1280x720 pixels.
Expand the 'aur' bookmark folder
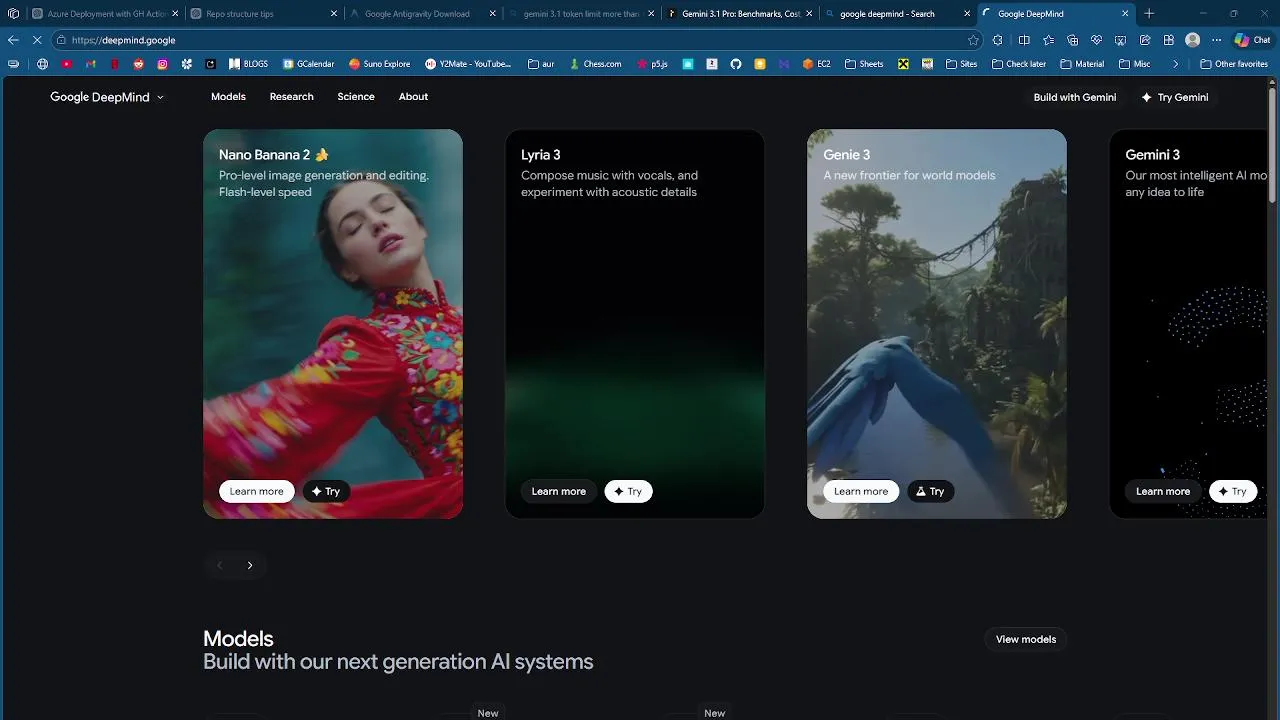pyautogui.click(x=541, y=64)
